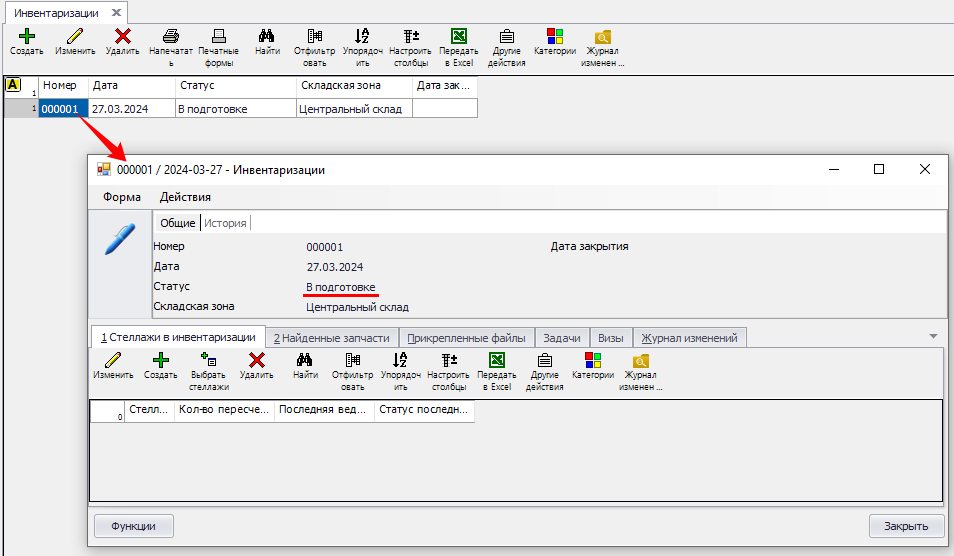Viewport: 954px width, 556px height.
Task: Open the Прикрепленные файлы tab
Action: click(467, 338)
